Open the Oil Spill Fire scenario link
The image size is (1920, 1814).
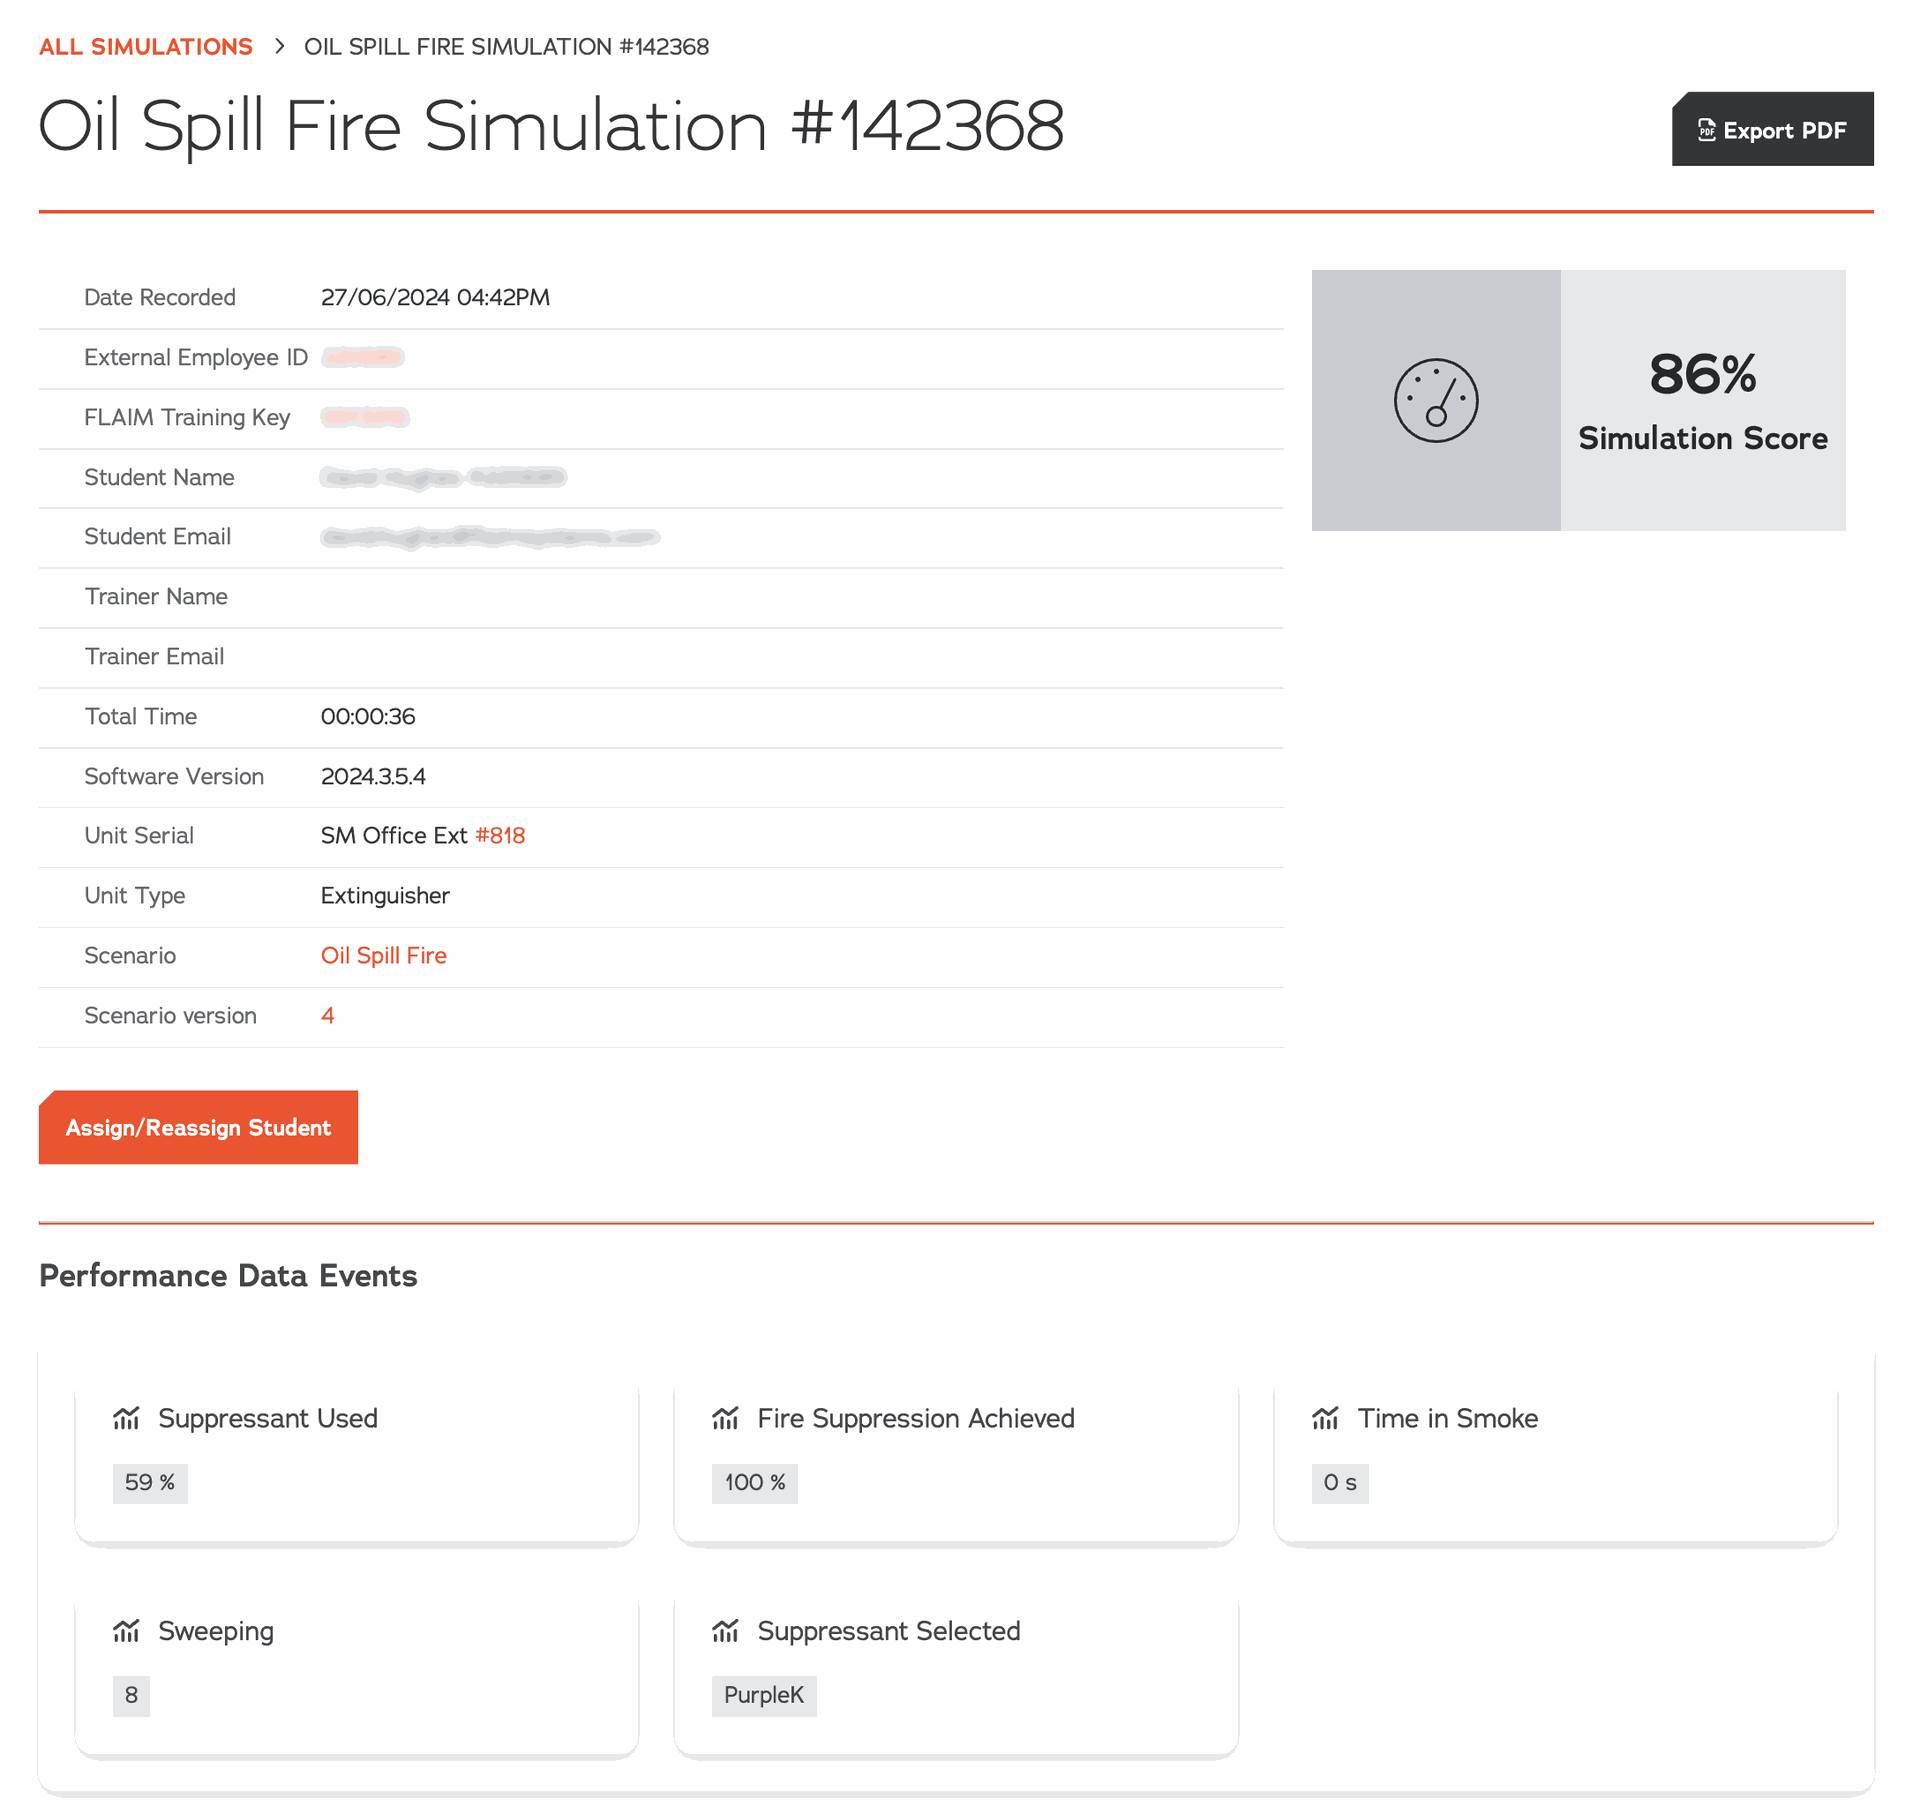click(383, 955)
